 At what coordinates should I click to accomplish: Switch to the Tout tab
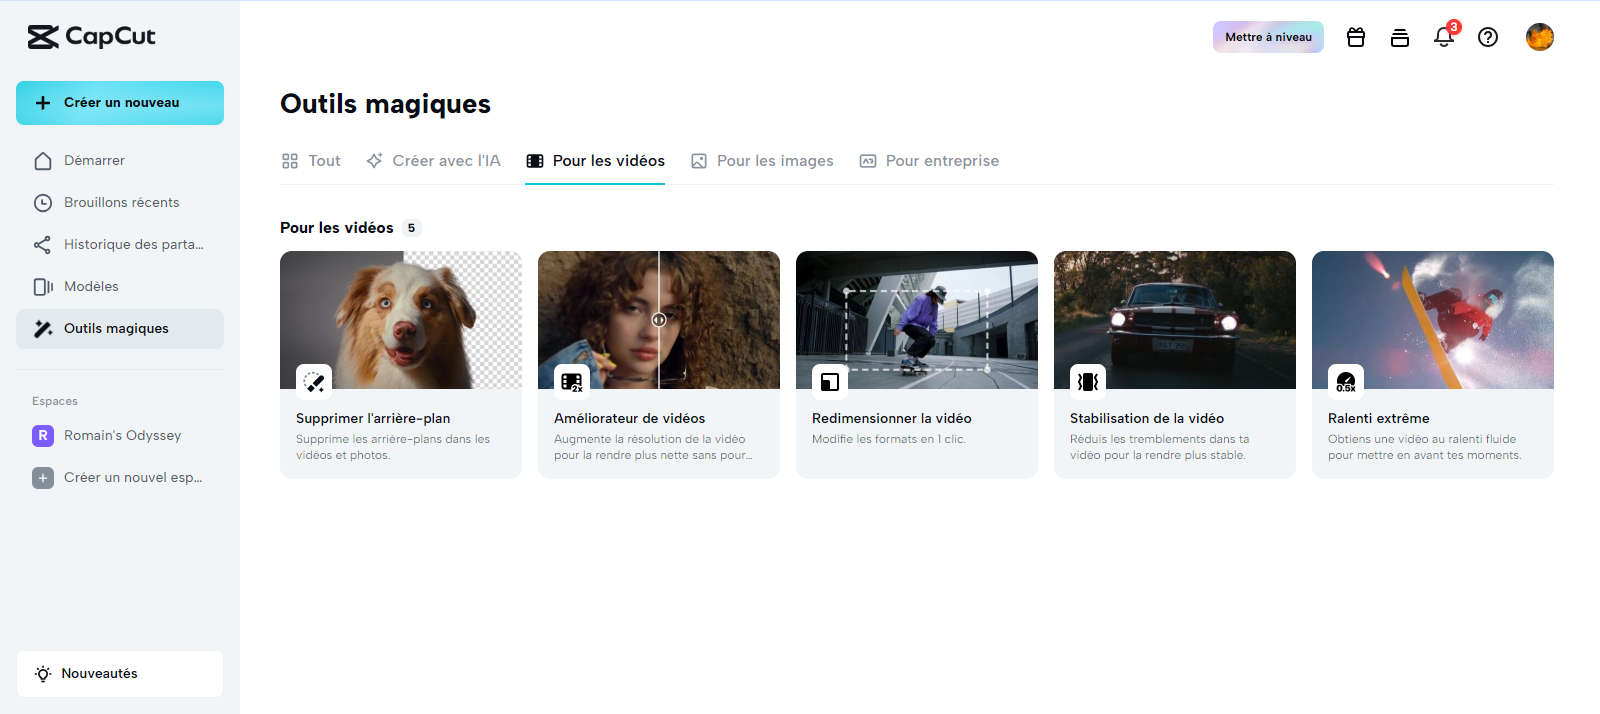(x=311, y=161)
